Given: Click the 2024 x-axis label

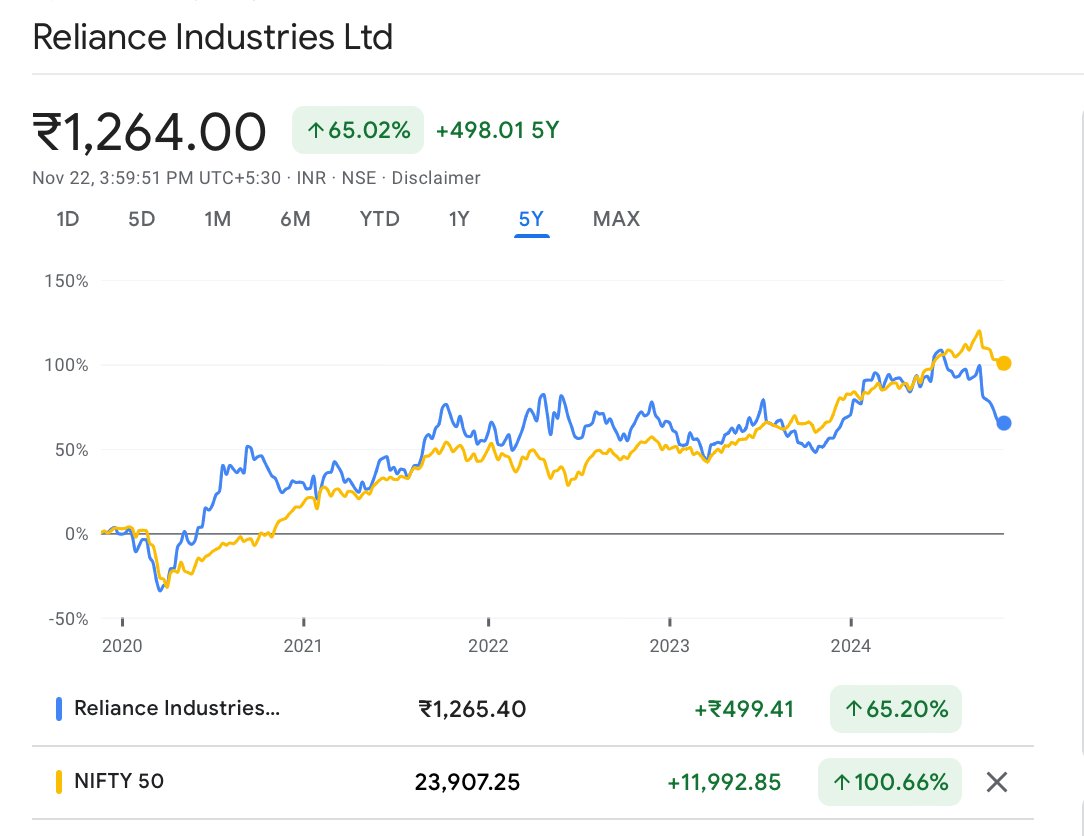Looking at the screenshot, I should point(850,646).
